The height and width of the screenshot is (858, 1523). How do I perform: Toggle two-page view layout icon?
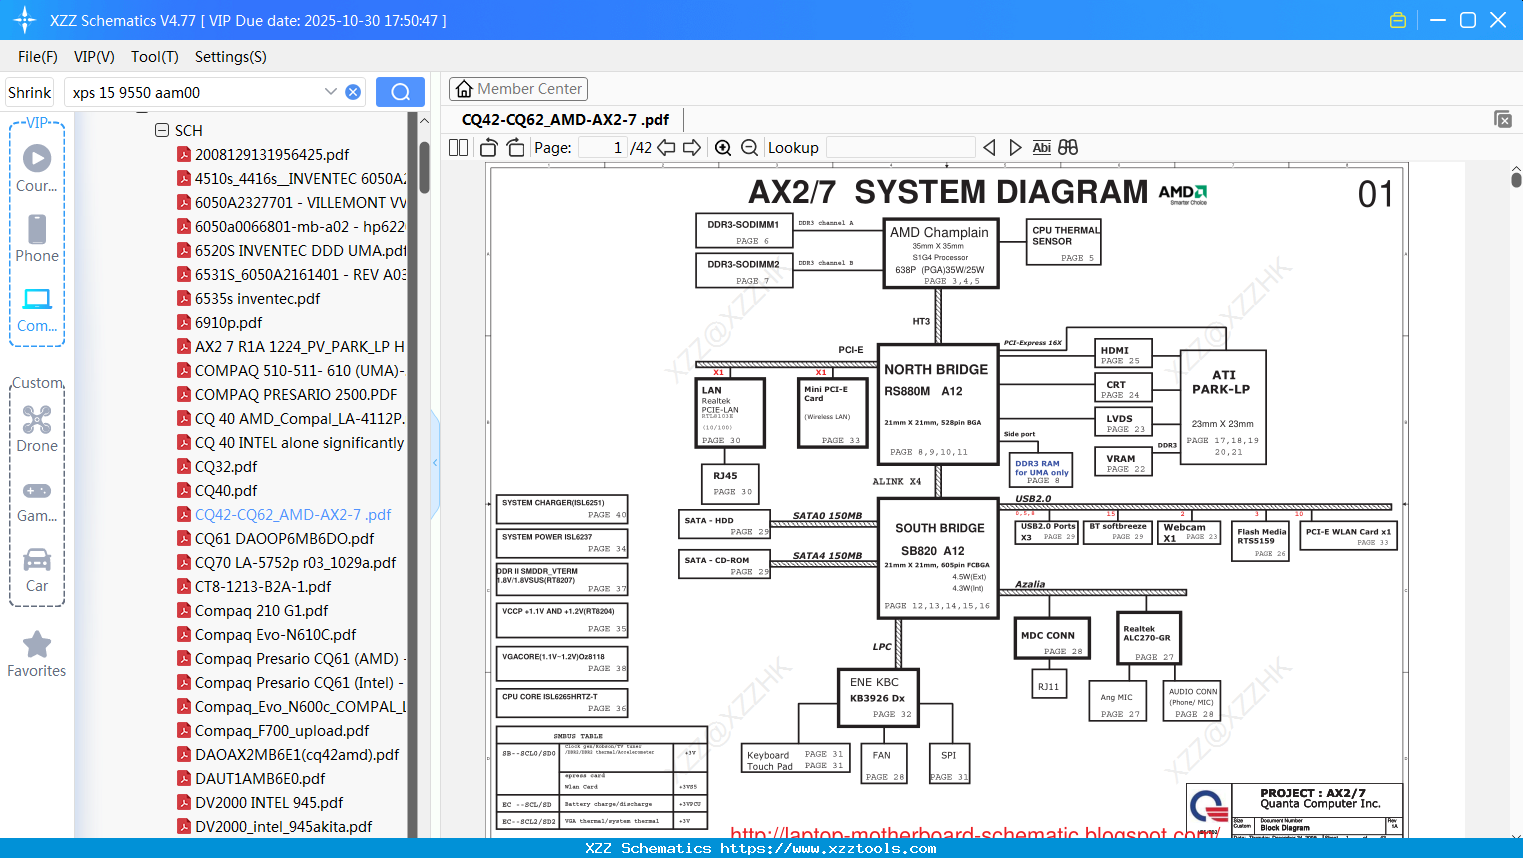click(x=458, y=147)
